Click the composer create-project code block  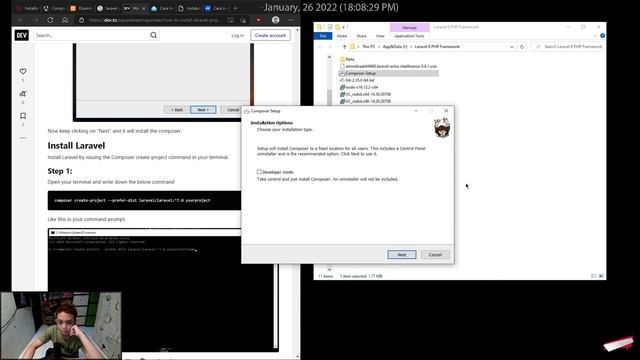[144, 200]
